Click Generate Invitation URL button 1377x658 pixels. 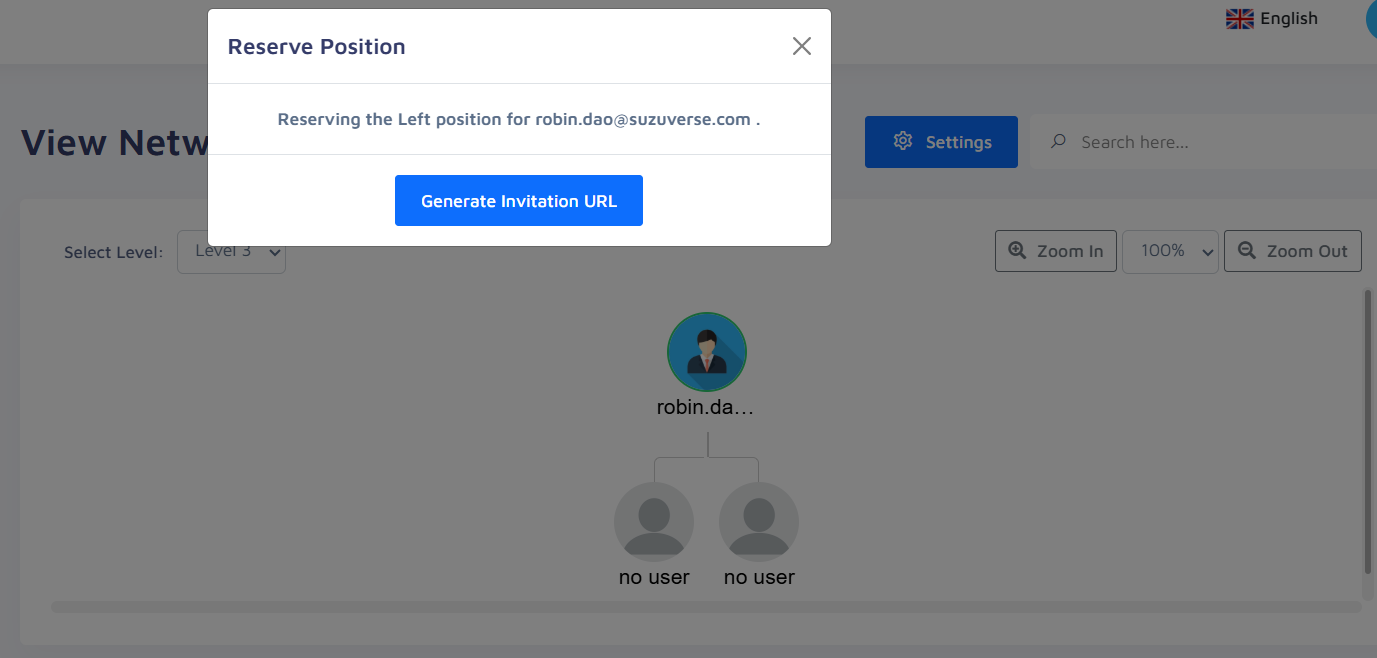518,201
